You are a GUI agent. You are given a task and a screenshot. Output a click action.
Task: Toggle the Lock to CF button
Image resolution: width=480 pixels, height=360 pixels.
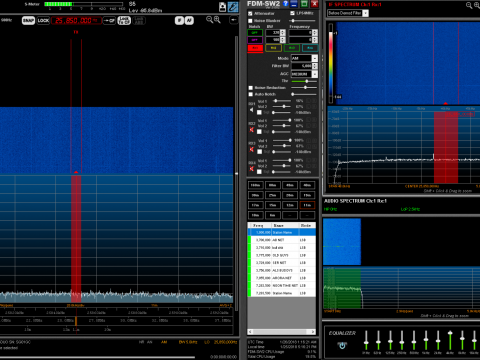point(124,20)
